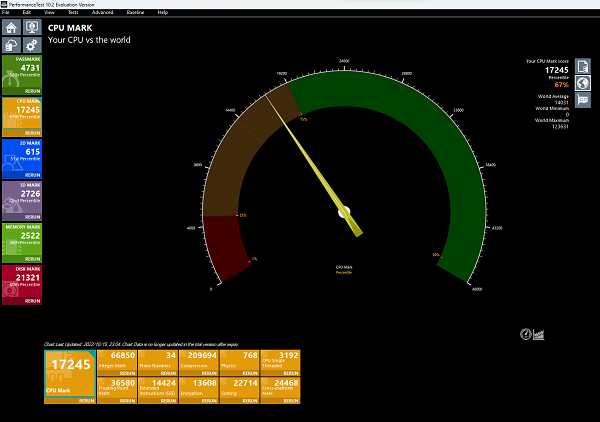Select the Extended Instructions (SSE) 14424 tile
This screenshot has height=422, width=600.
point(158,388)
